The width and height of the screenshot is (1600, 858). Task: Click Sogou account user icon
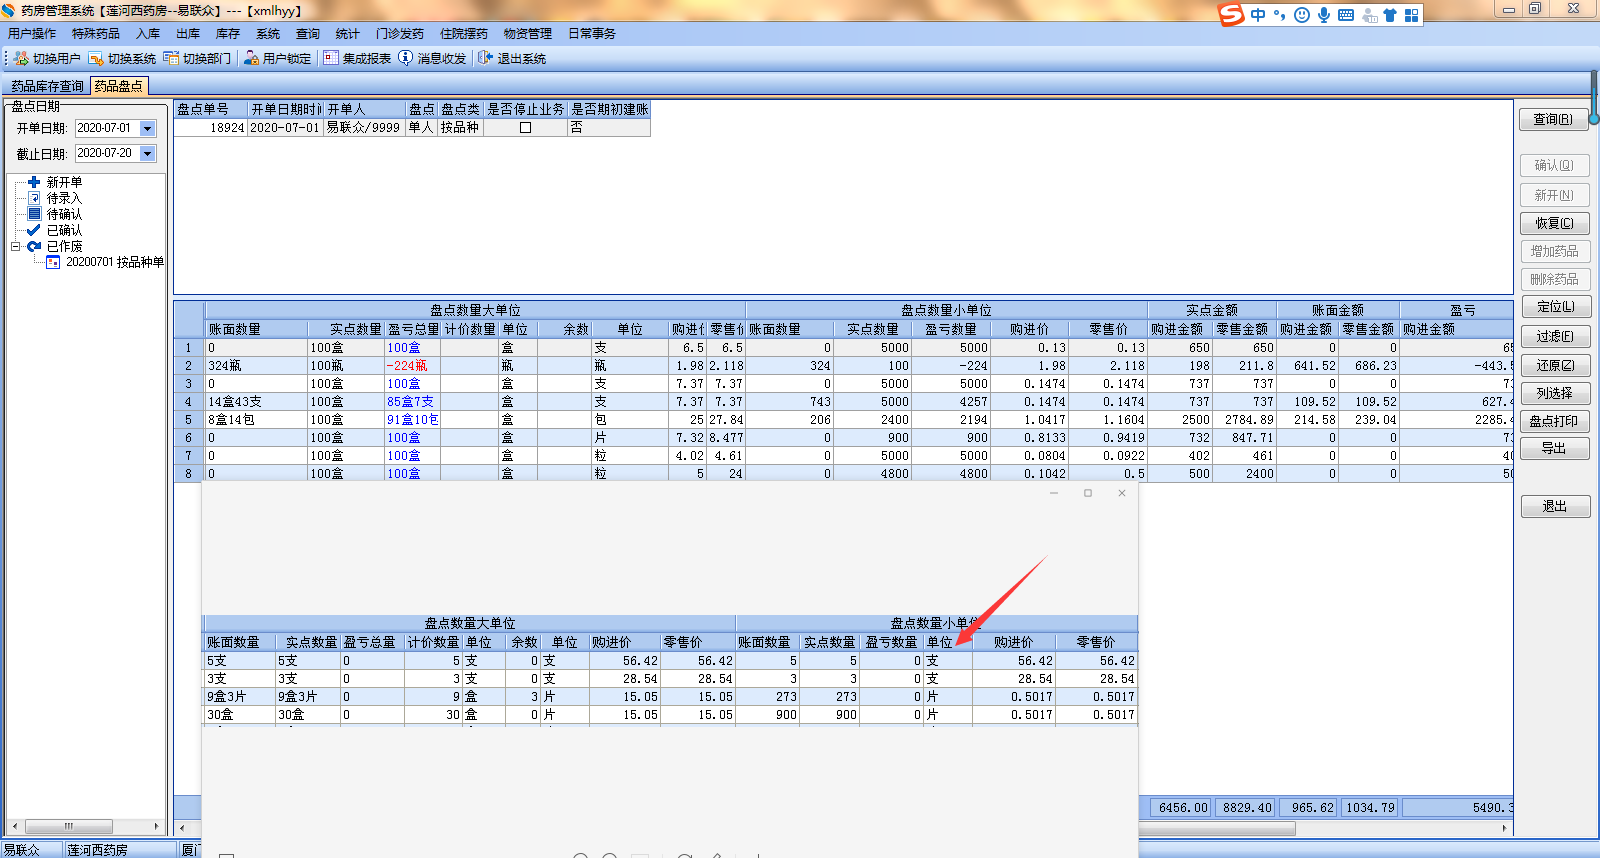[1369, 15]
